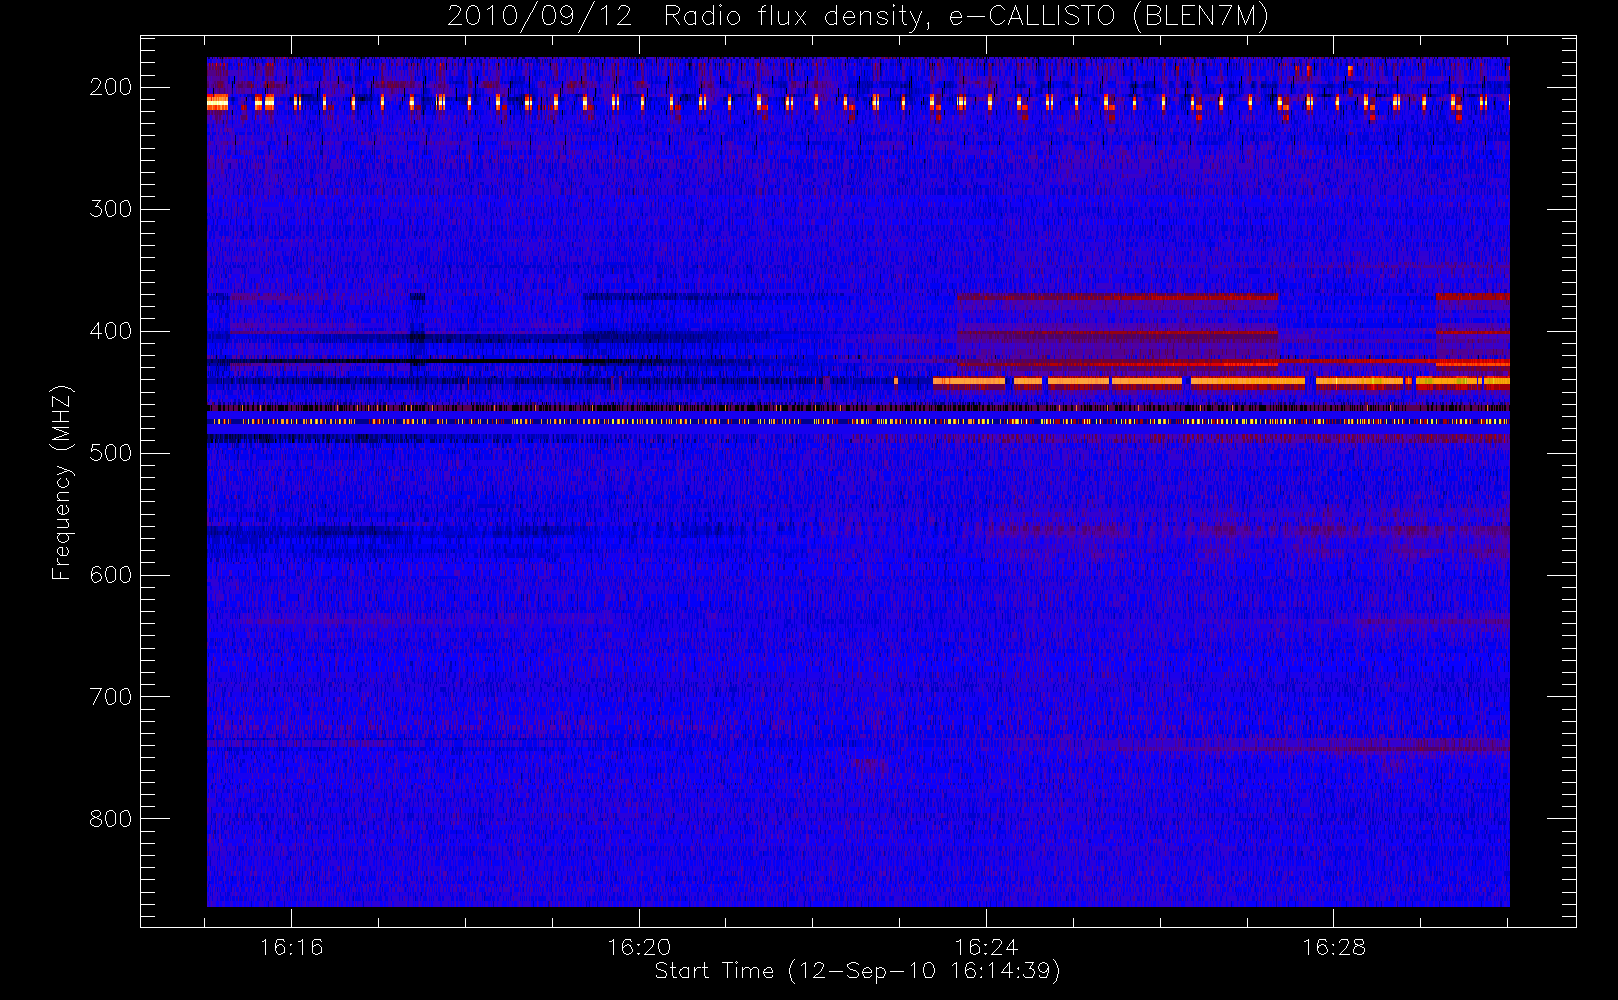Click the 500 frequency tick label
Screen dimensions: 1618x1000
click(x=111, y=453)
